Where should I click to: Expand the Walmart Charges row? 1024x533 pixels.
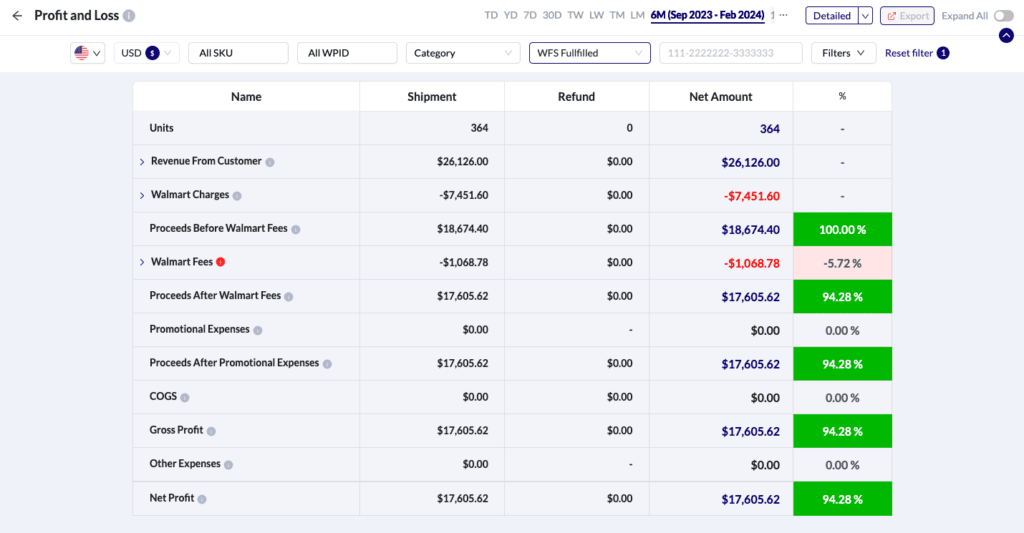pos(142,195)
